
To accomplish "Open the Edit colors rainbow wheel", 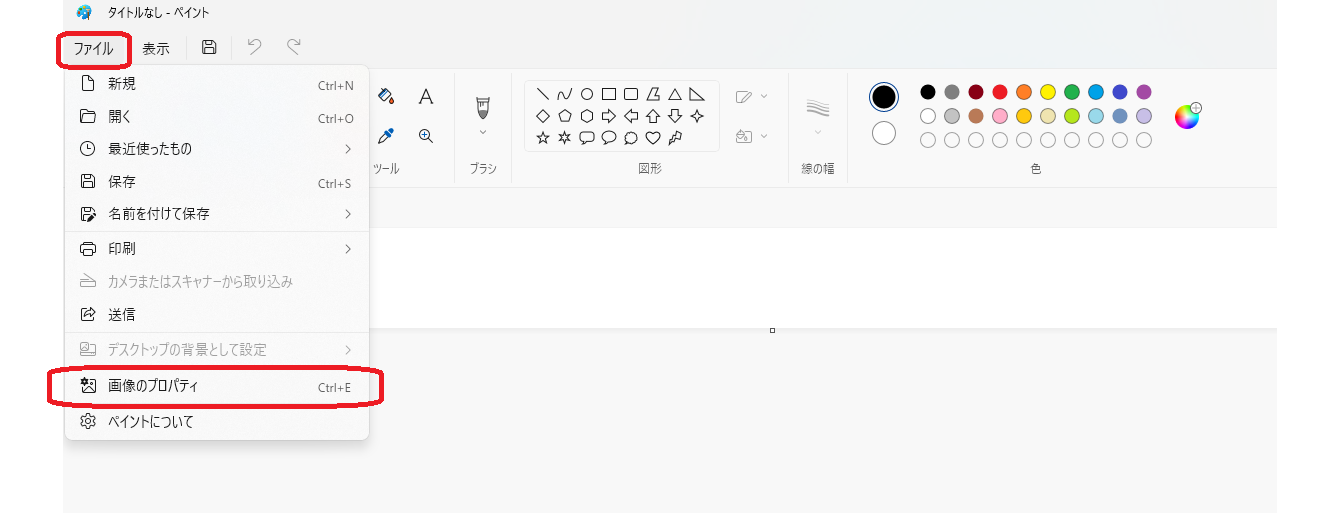I will (x=1187, y=116).
